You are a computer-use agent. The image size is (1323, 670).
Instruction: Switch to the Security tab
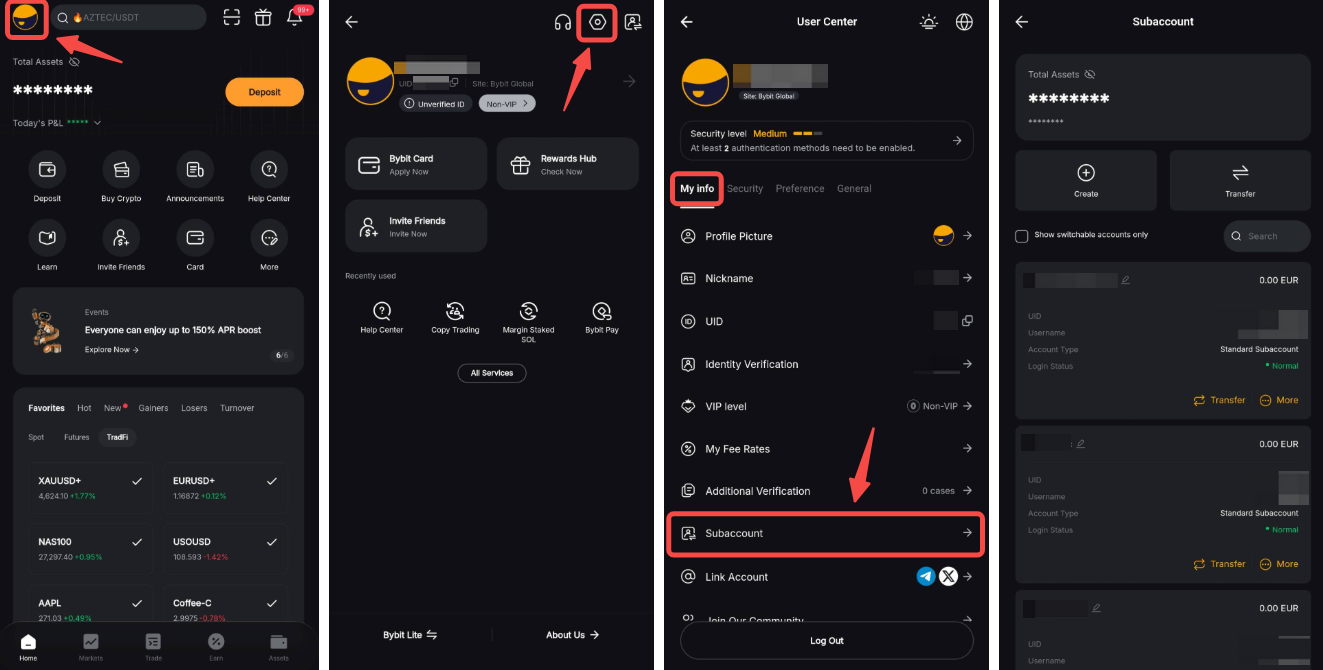pyautogui.click(x=745, y=189)
